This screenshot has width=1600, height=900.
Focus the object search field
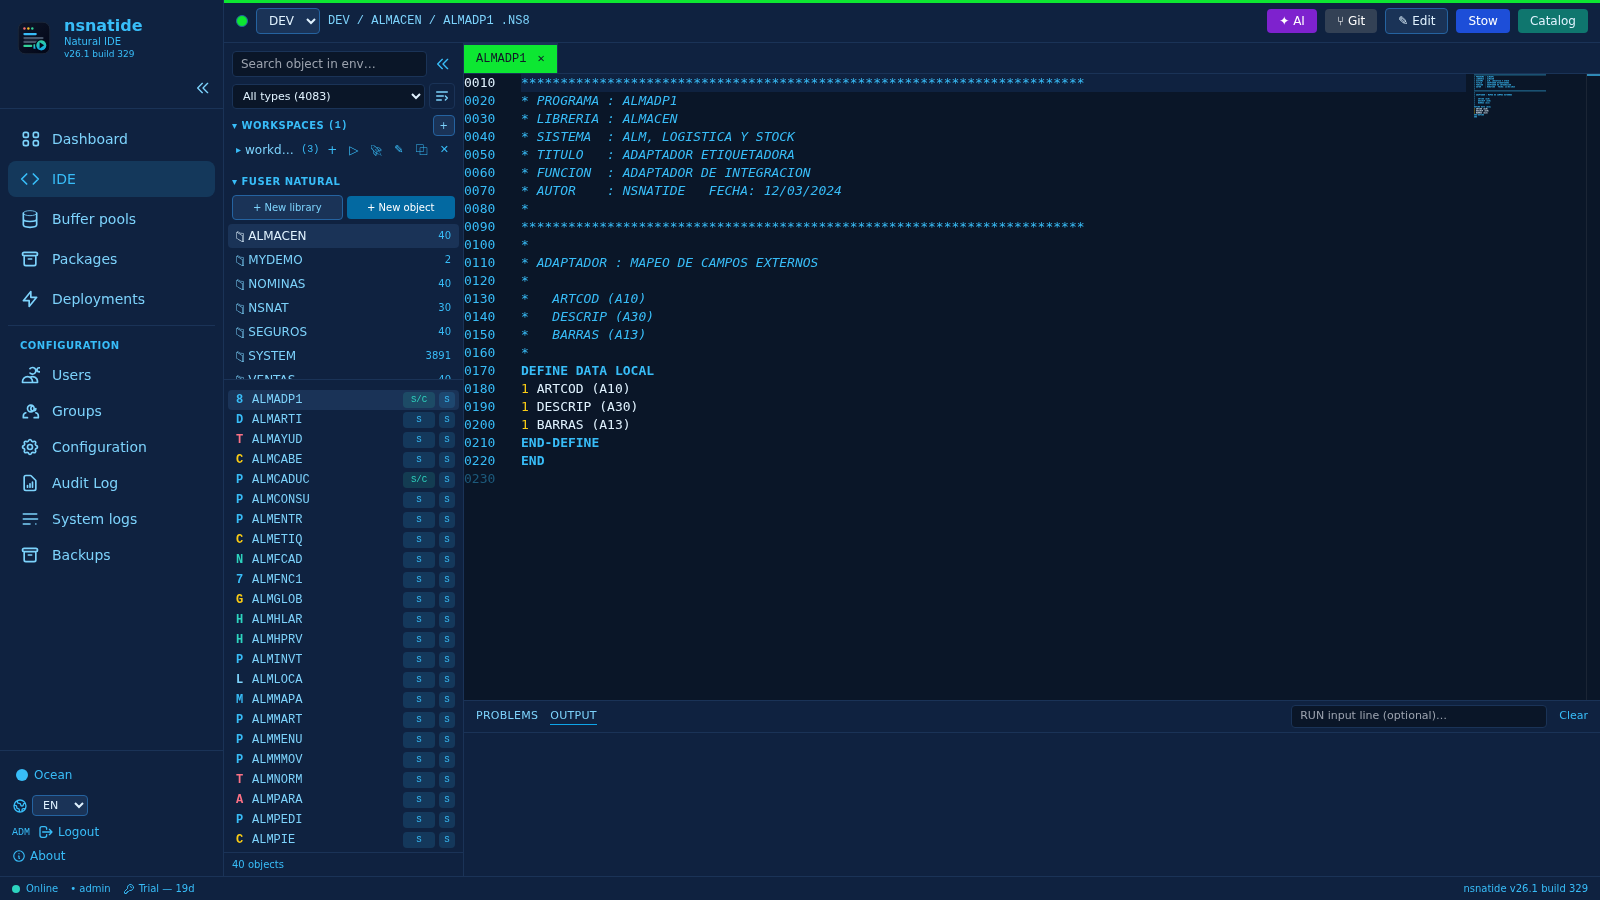(x=329, y=64)
